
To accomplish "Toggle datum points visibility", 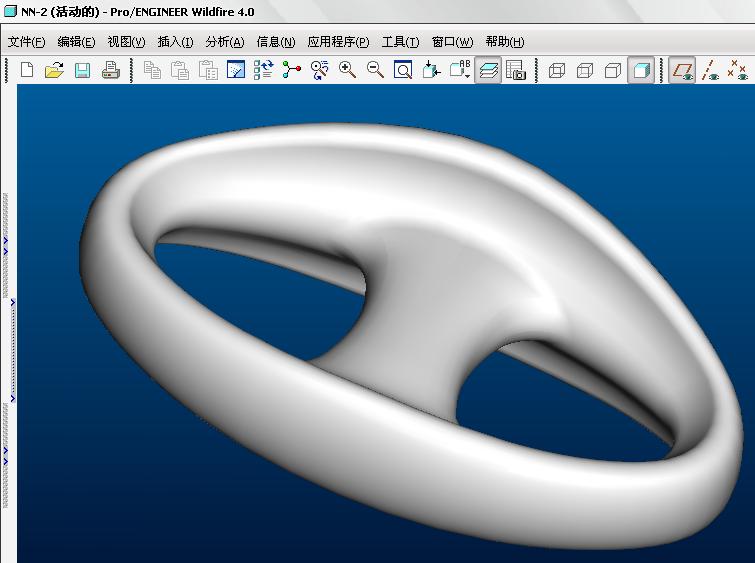I will click(738, 70).
